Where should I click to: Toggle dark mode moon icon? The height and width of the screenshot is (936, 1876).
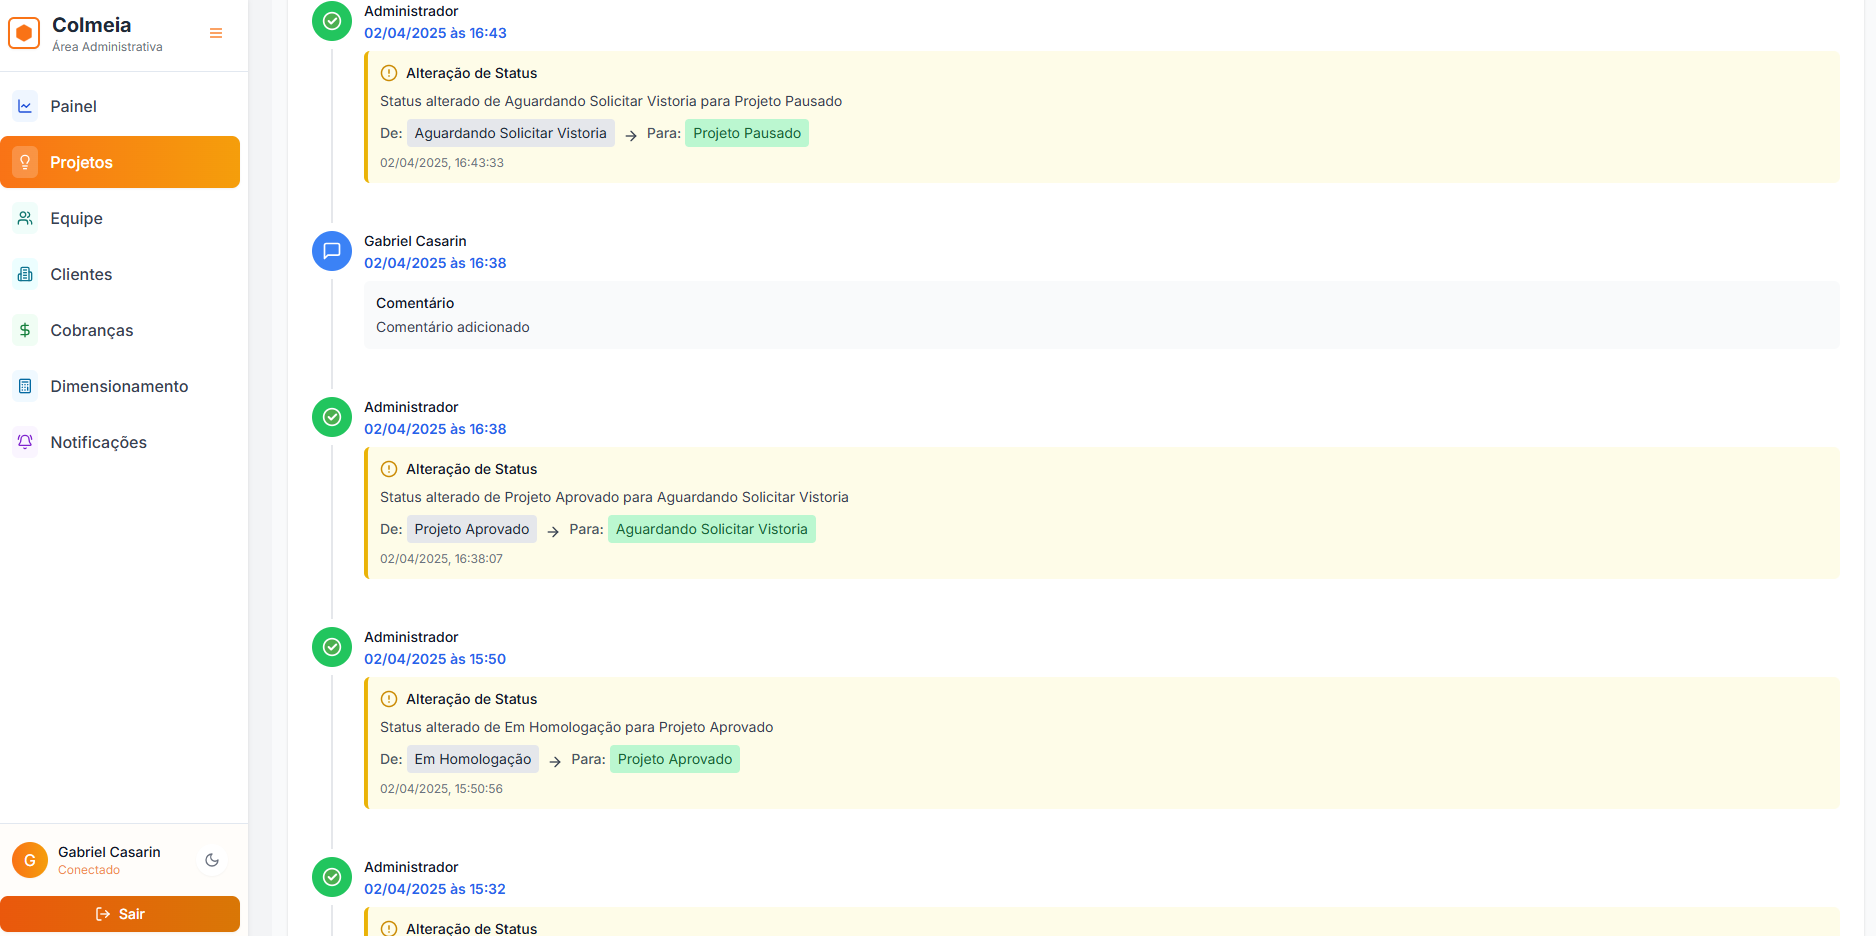212,860
